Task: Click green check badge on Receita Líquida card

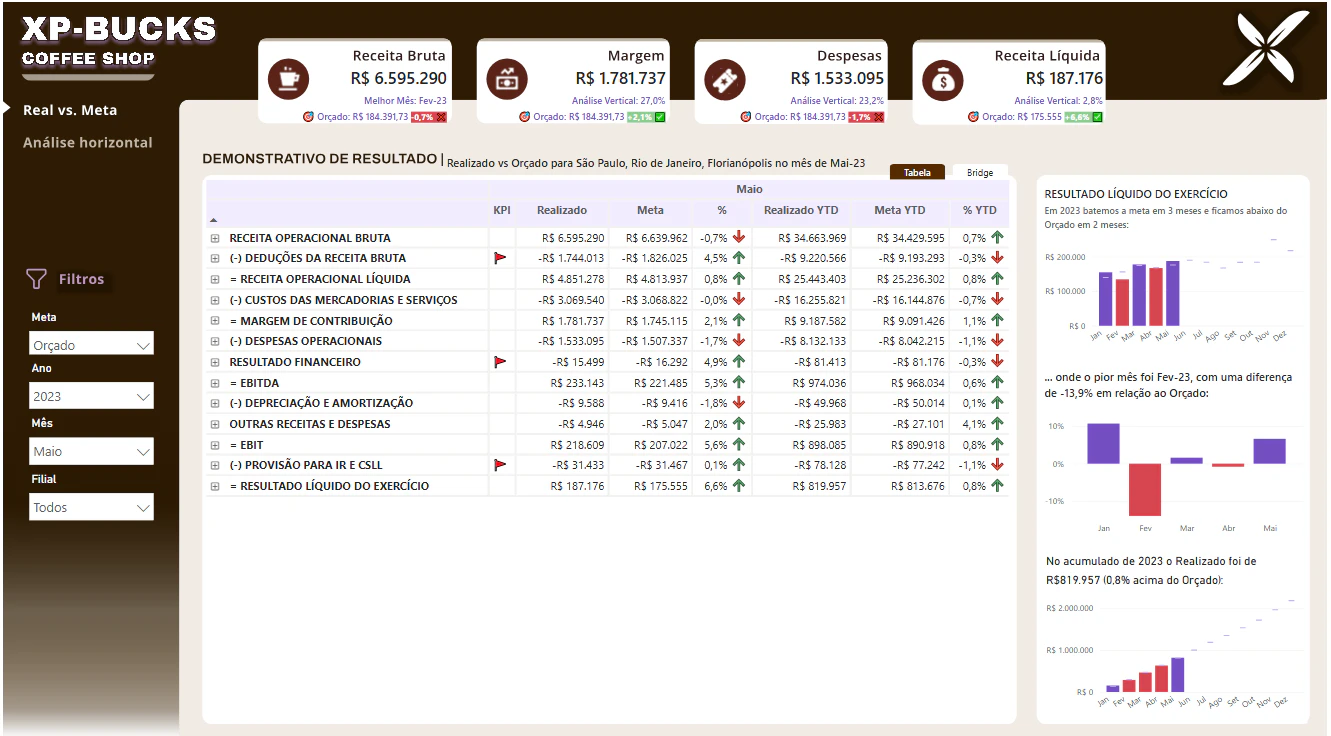Action: (x=1098, y=117)
